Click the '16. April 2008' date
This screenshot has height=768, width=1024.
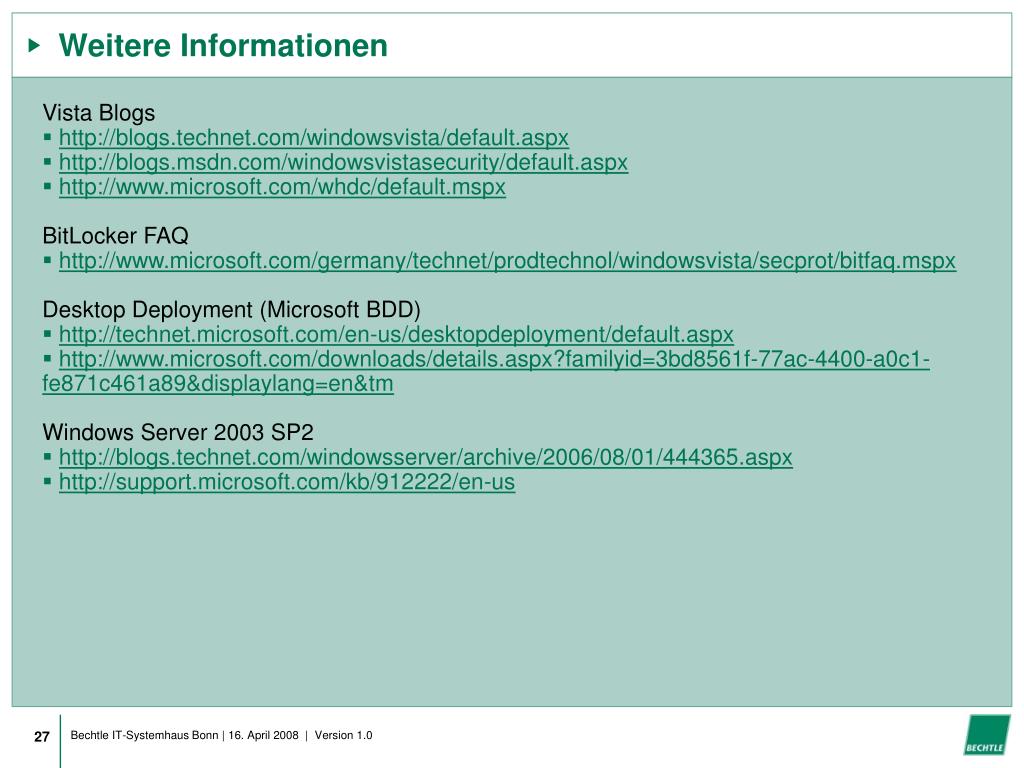pyautogui.click(x=263, y=735)
